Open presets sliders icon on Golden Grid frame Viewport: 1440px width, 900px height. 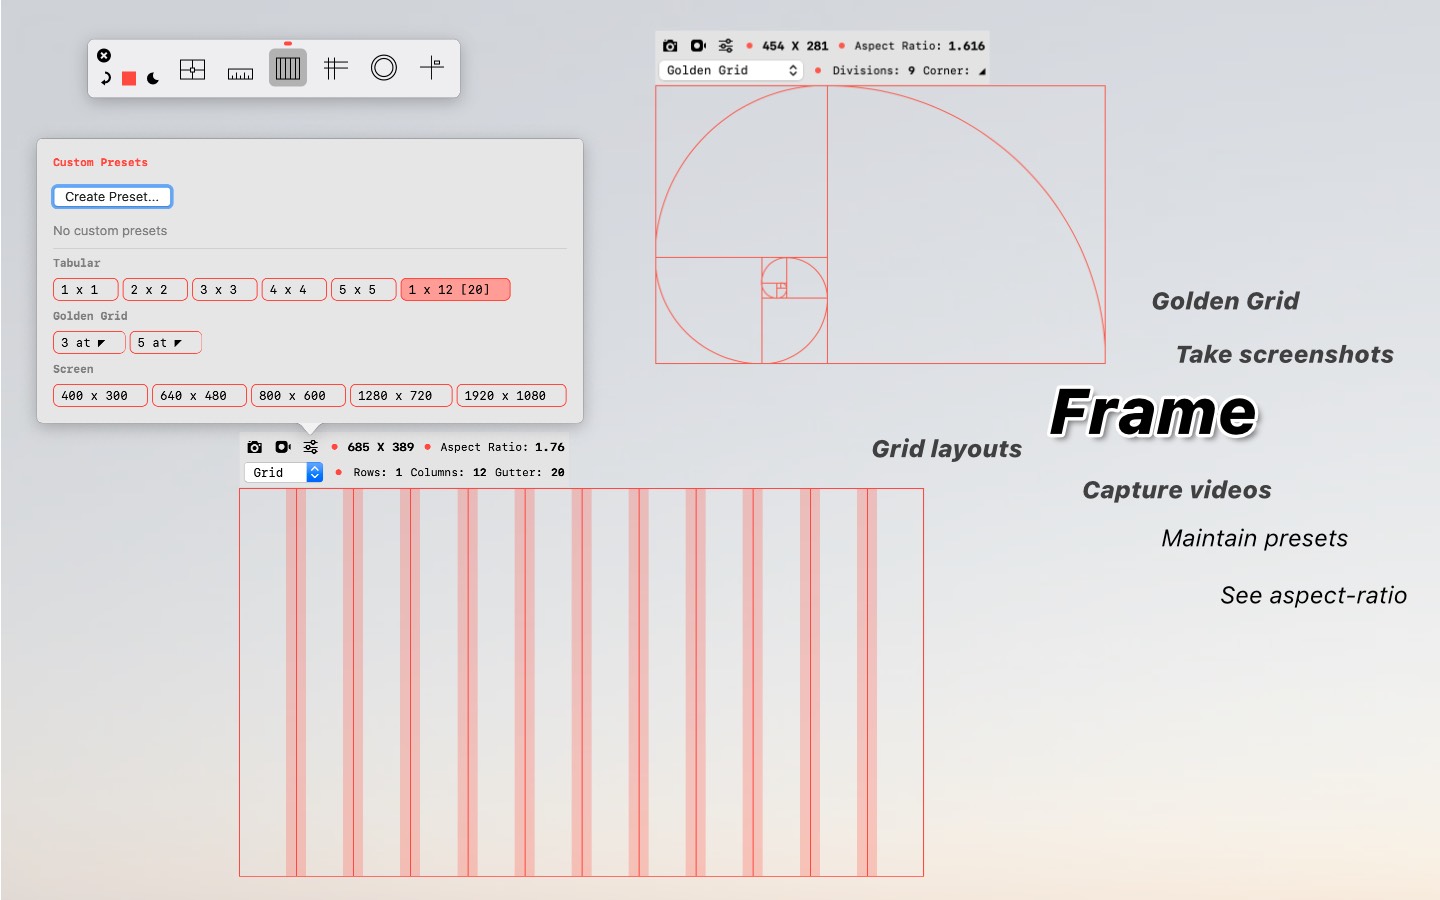coord(726,46)
